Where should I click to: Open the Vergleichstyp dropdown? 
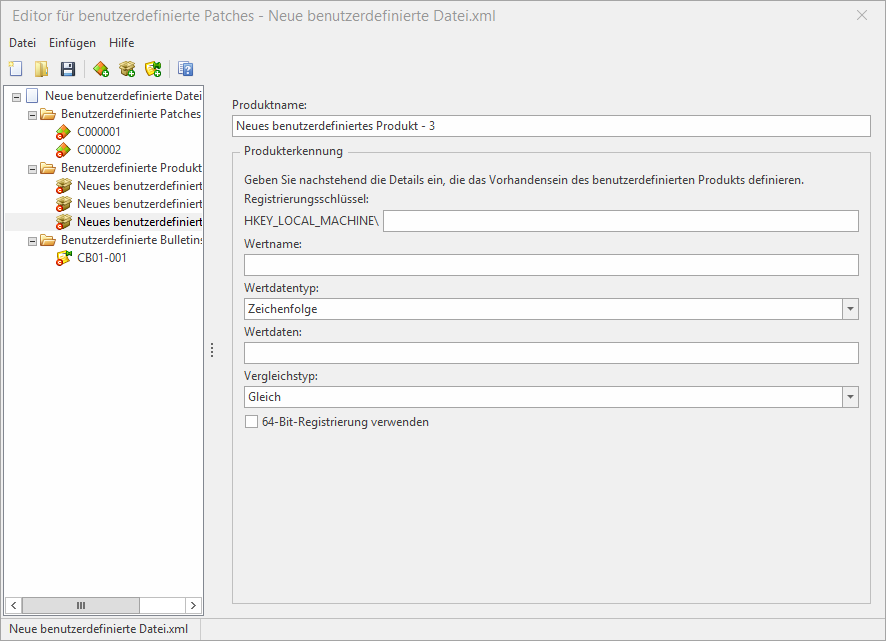(850, 397)
